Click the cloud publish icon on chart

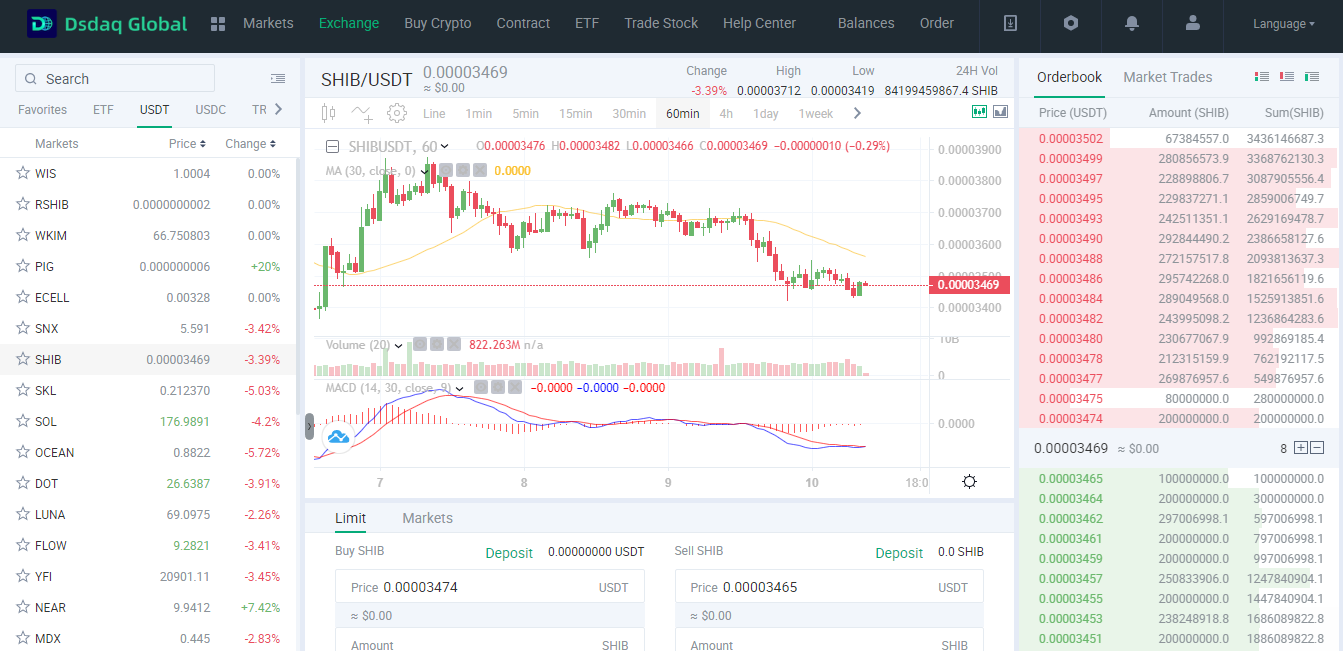point(337,437)
